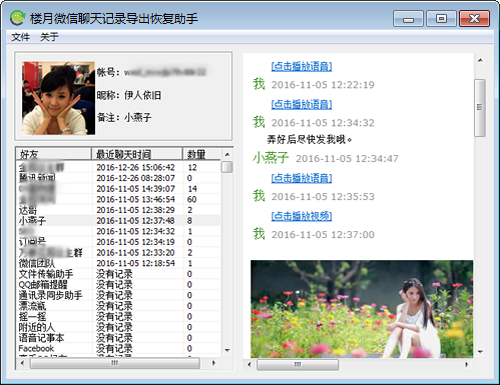
Task: Click the app logo in the title bar
Action: pos(17,18)
